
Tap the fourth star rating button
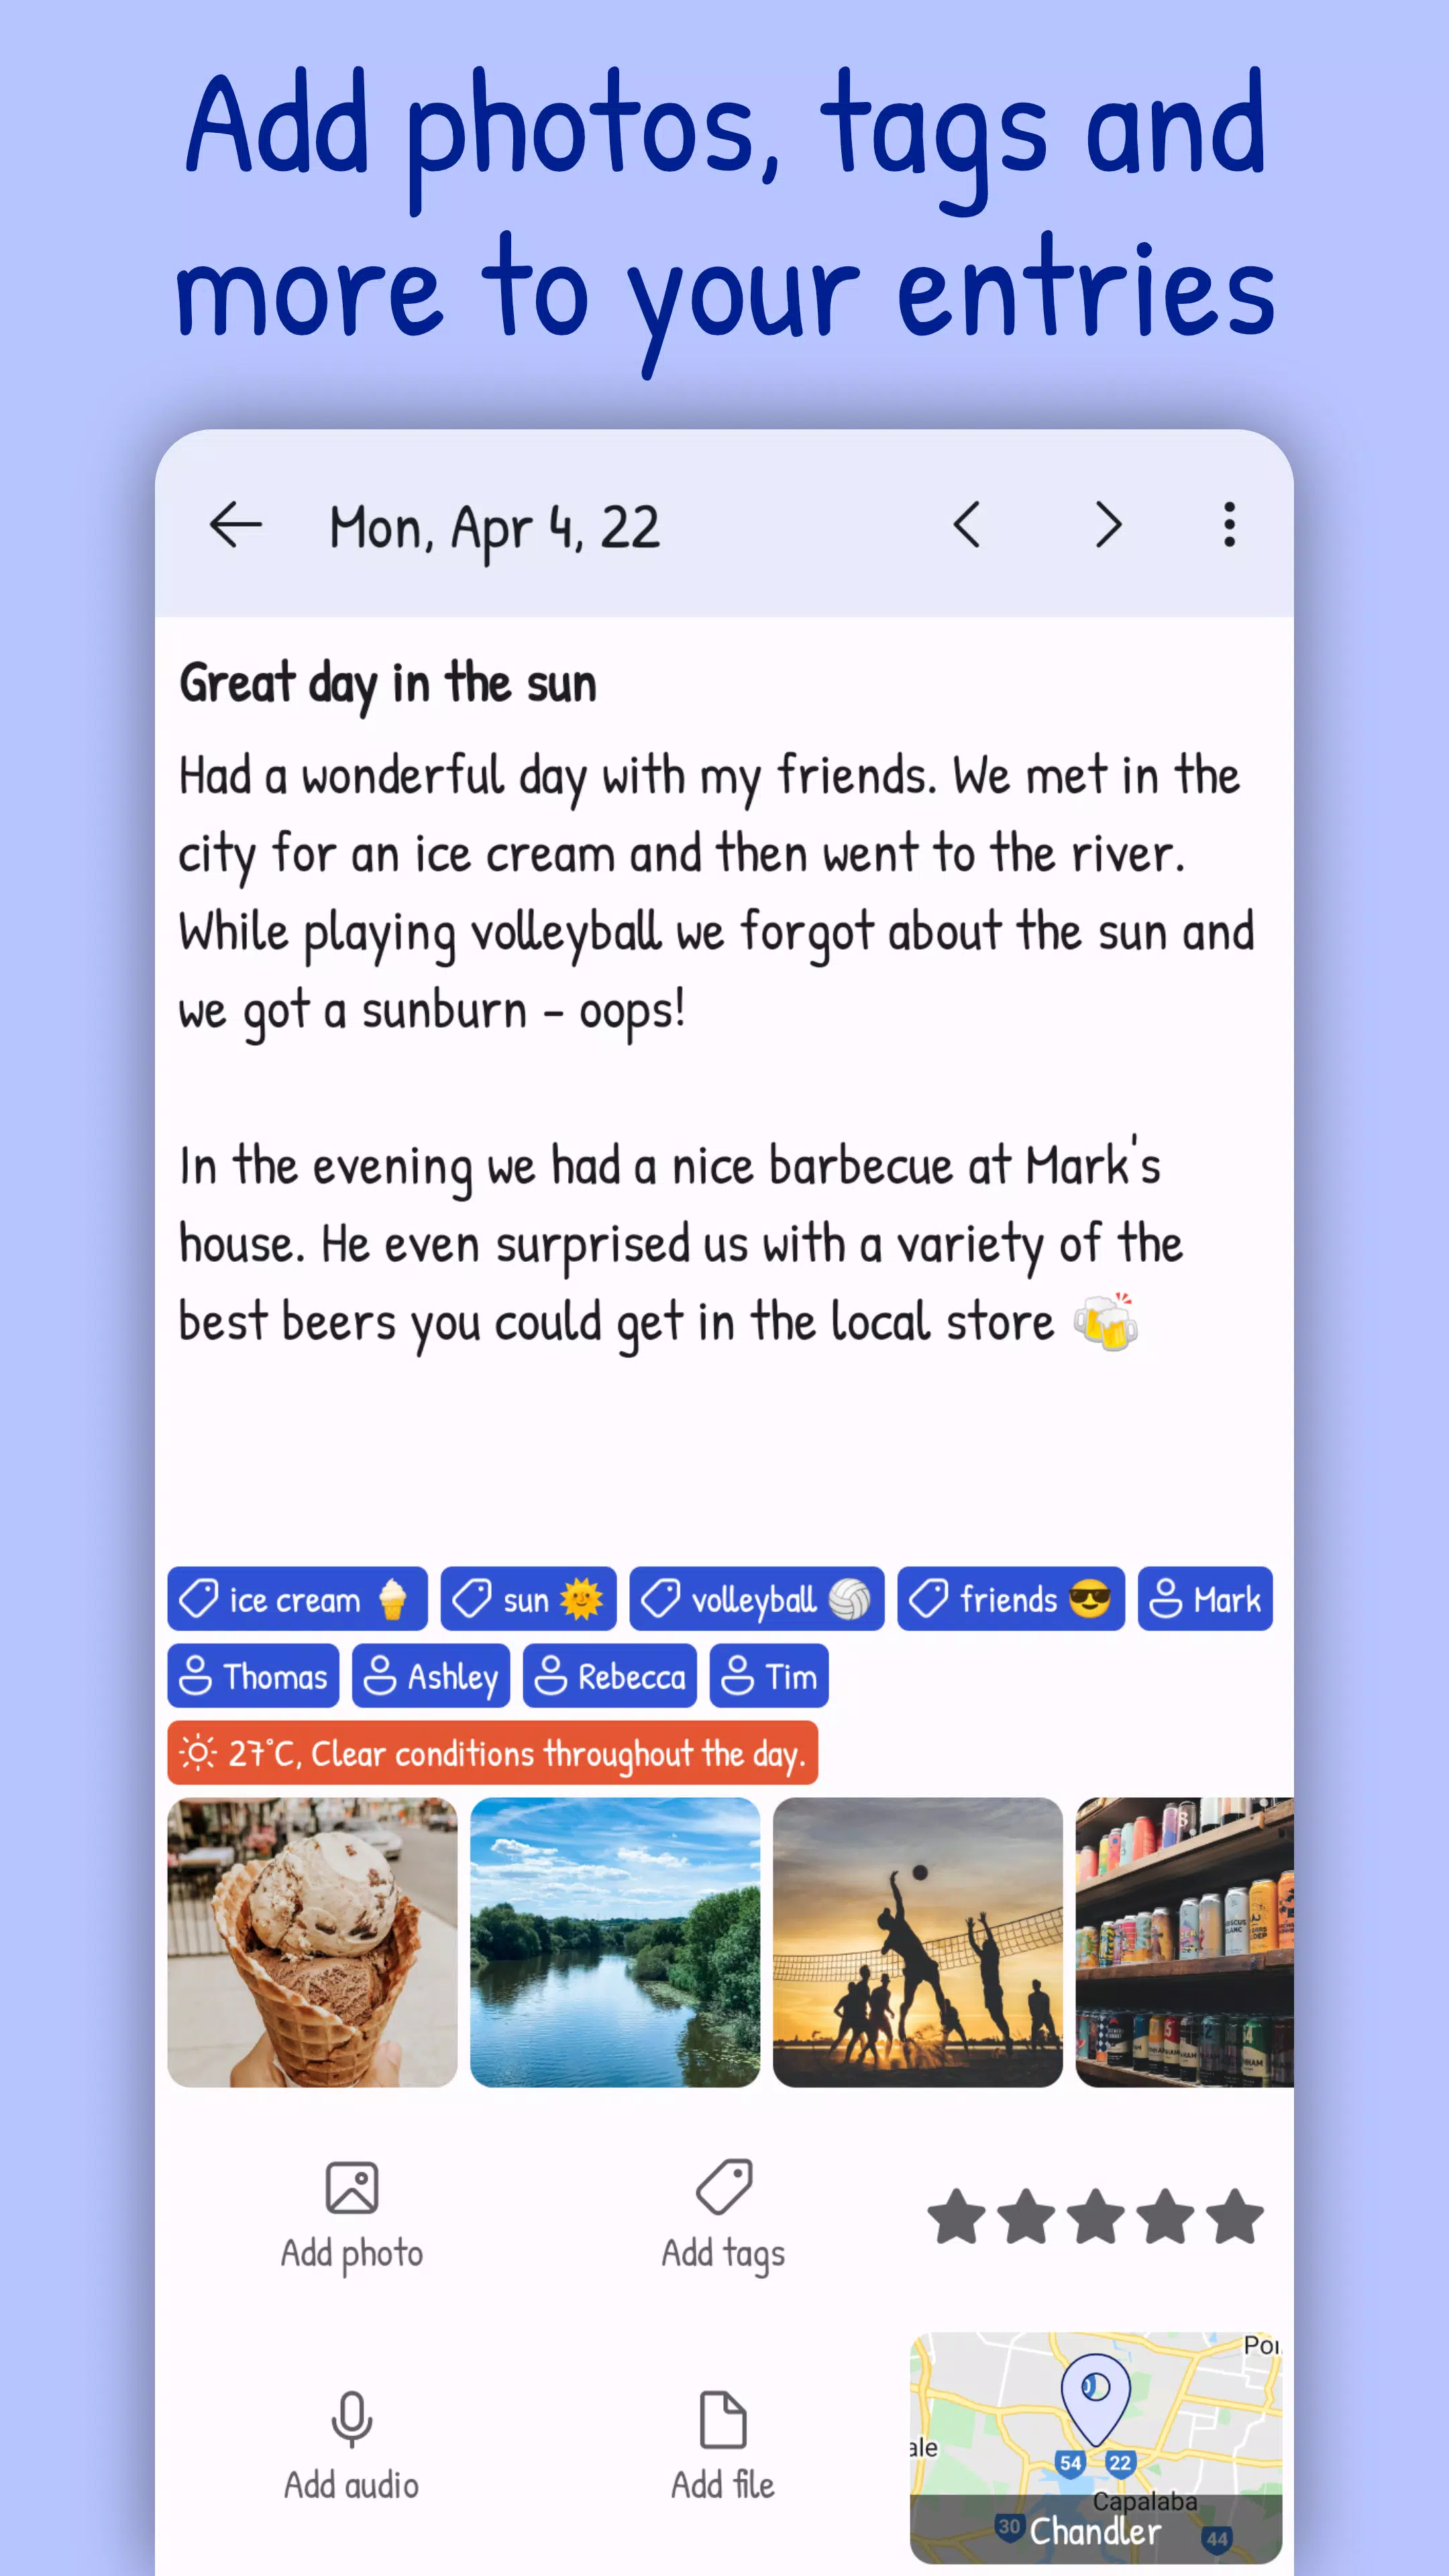(x=1163, y=2217)
